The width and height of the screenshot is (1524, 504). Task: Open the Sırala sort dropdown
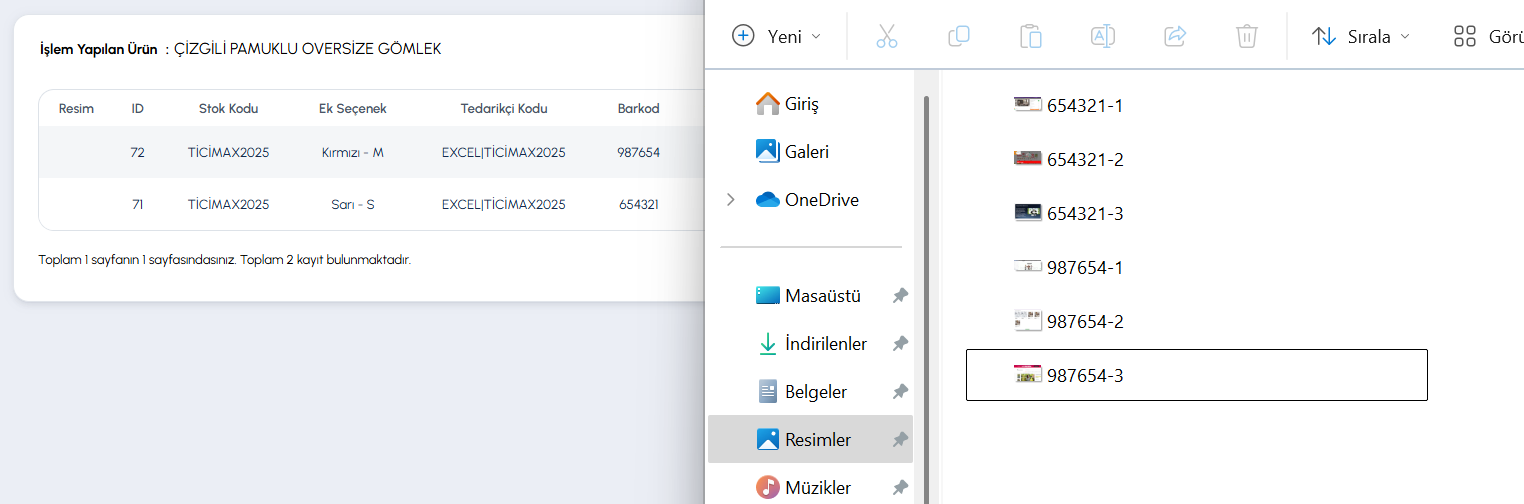1361,37
